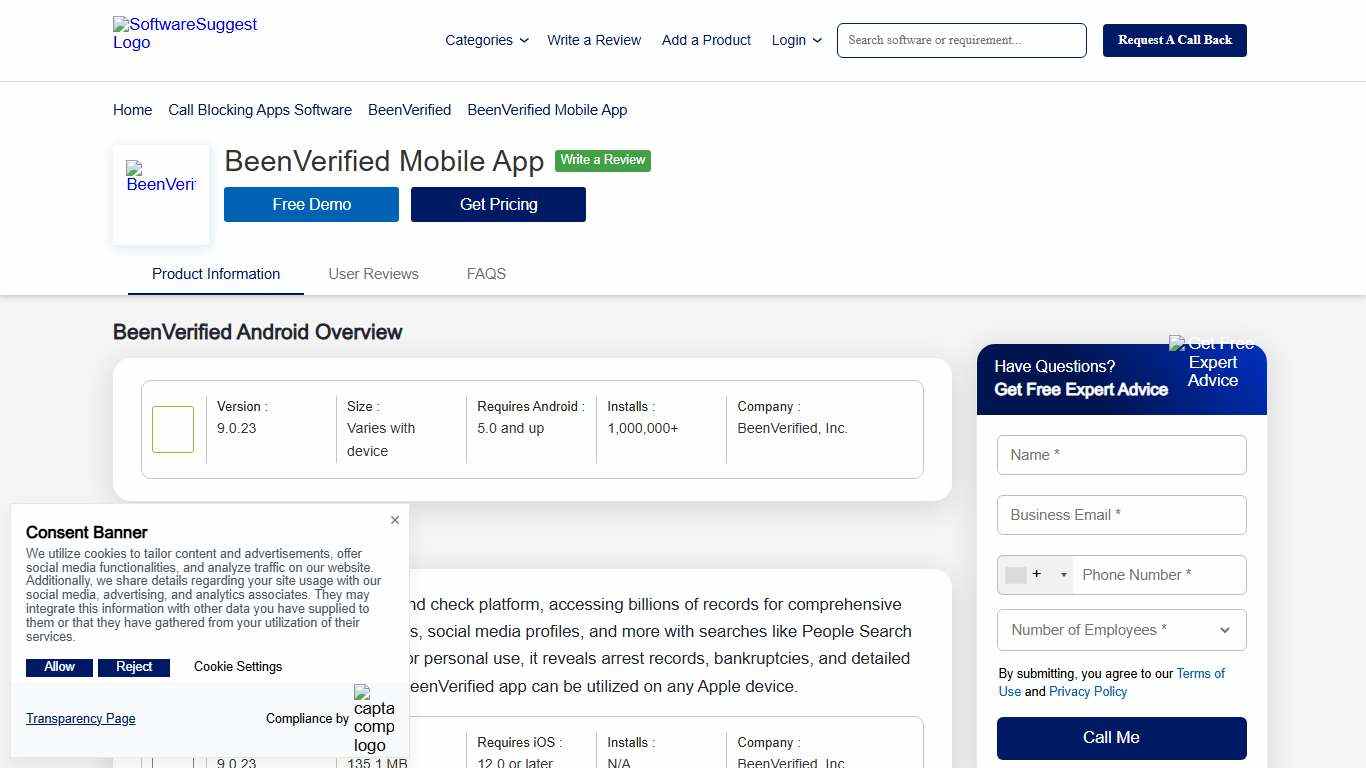This screenshot has height=768, width=1366.
Task: Open the Categories dropdown
Action: point(487,40)
